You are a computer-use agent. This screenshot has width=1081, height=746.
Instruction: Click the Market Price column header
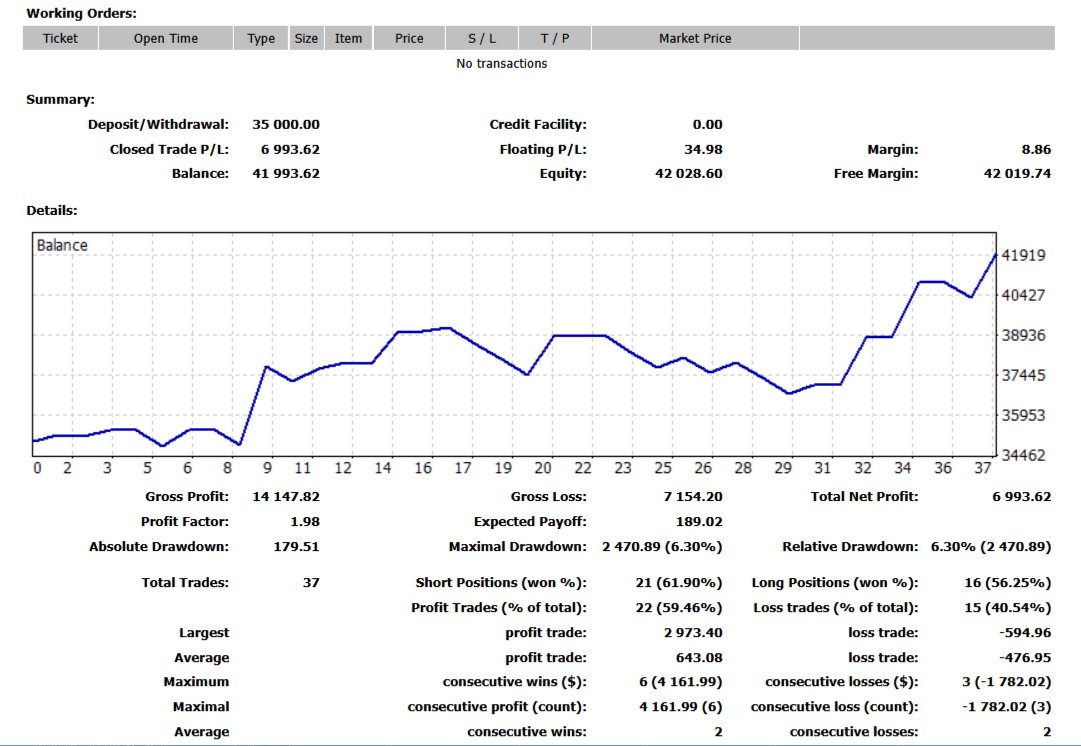pyautogui.click(x=695, y=38)
